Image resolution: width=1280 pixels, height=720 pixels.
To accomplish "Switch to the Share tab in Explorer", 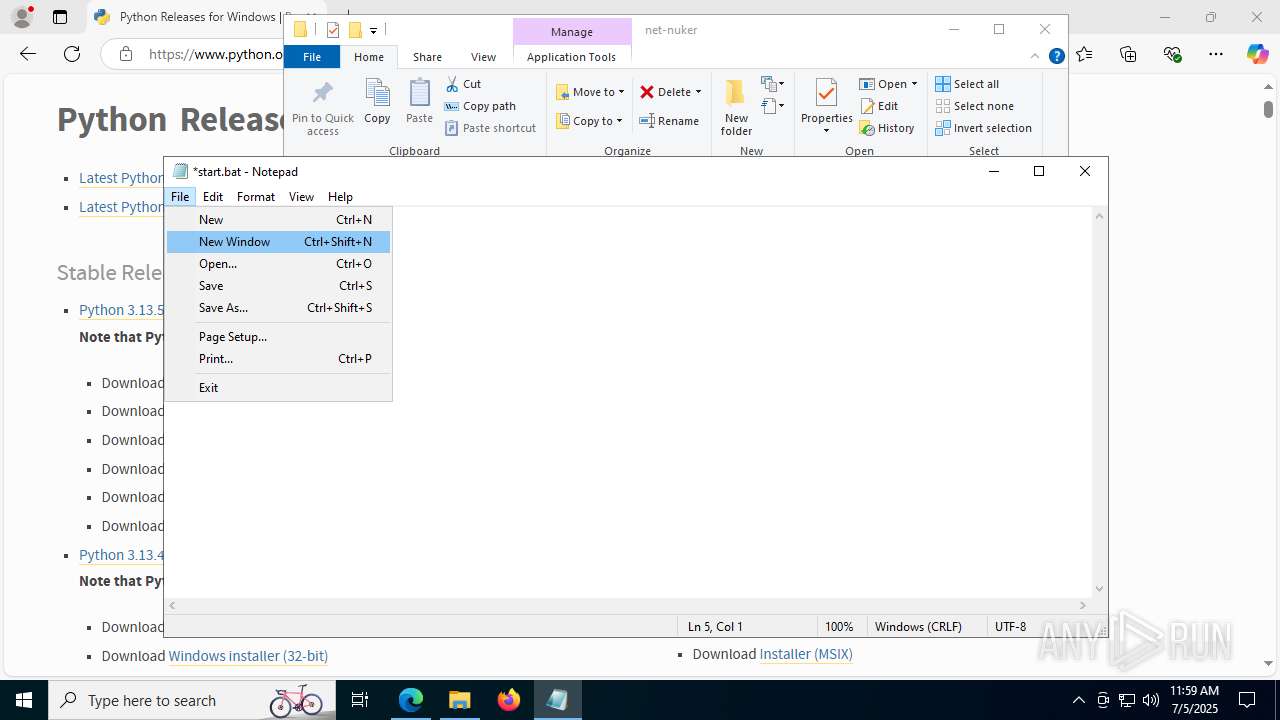I will tap(427, 57).
